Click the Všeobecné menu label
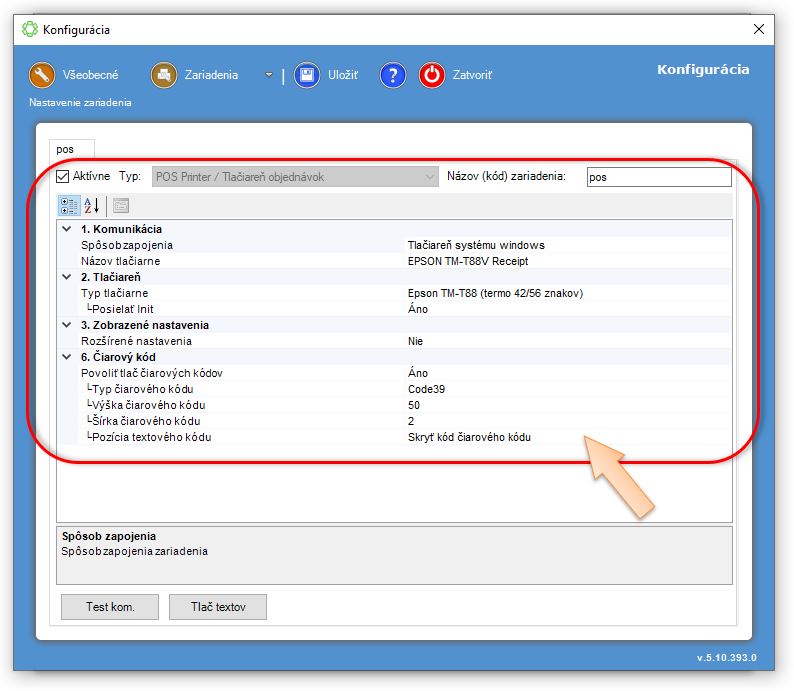The image size is (794, 691). pos(90,76)
